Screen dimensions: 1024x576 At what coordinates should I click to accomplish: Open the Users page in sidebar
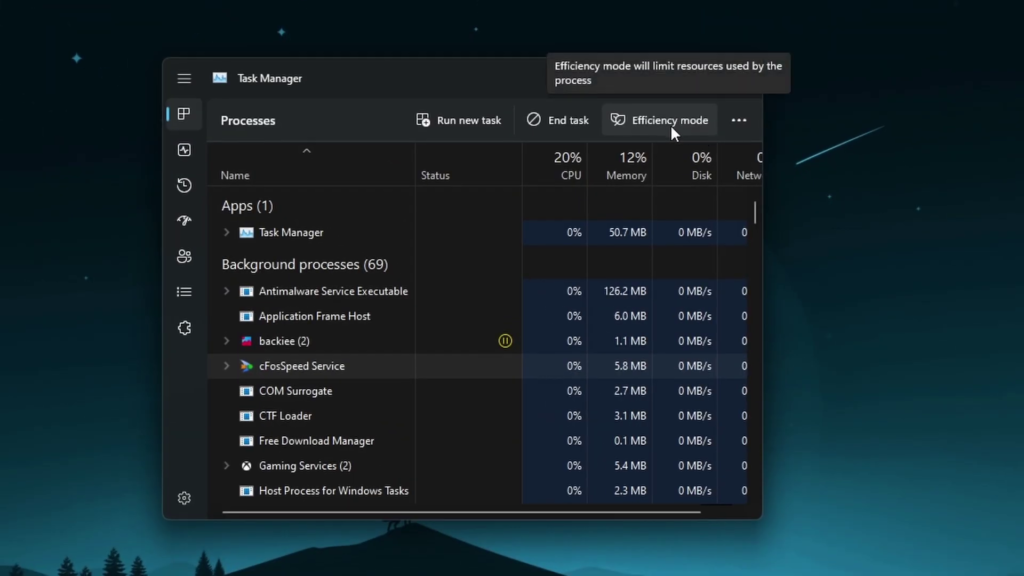tap(184, 256)
